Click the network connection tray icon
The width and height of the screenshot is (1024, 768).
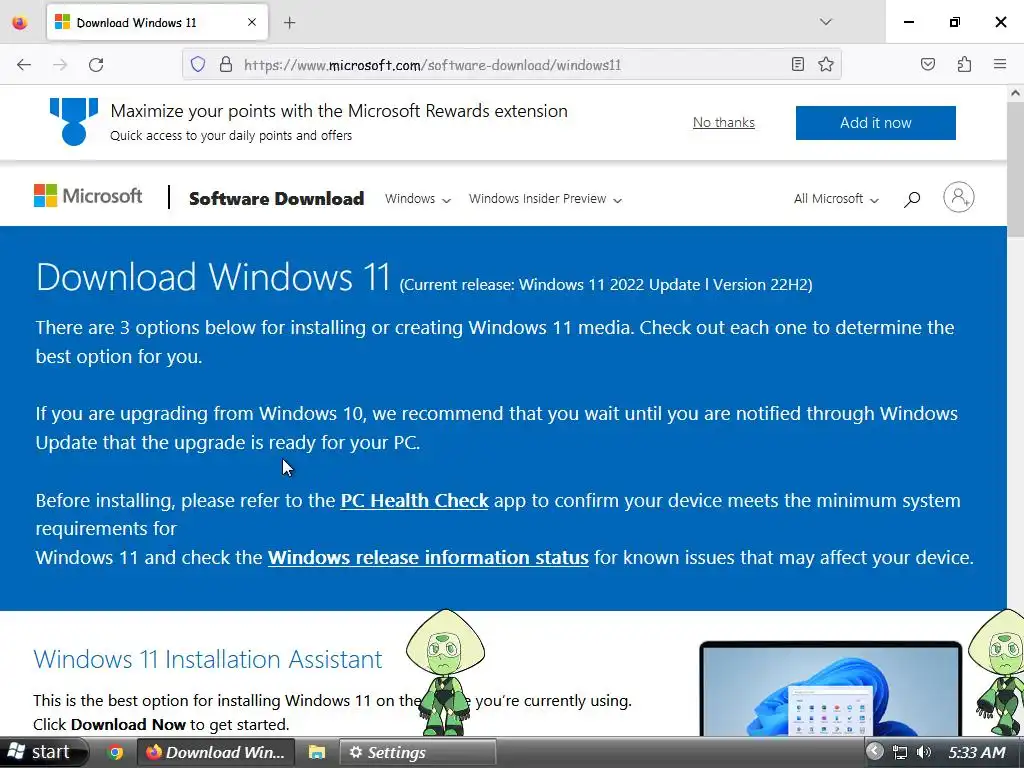pos(899,752)
